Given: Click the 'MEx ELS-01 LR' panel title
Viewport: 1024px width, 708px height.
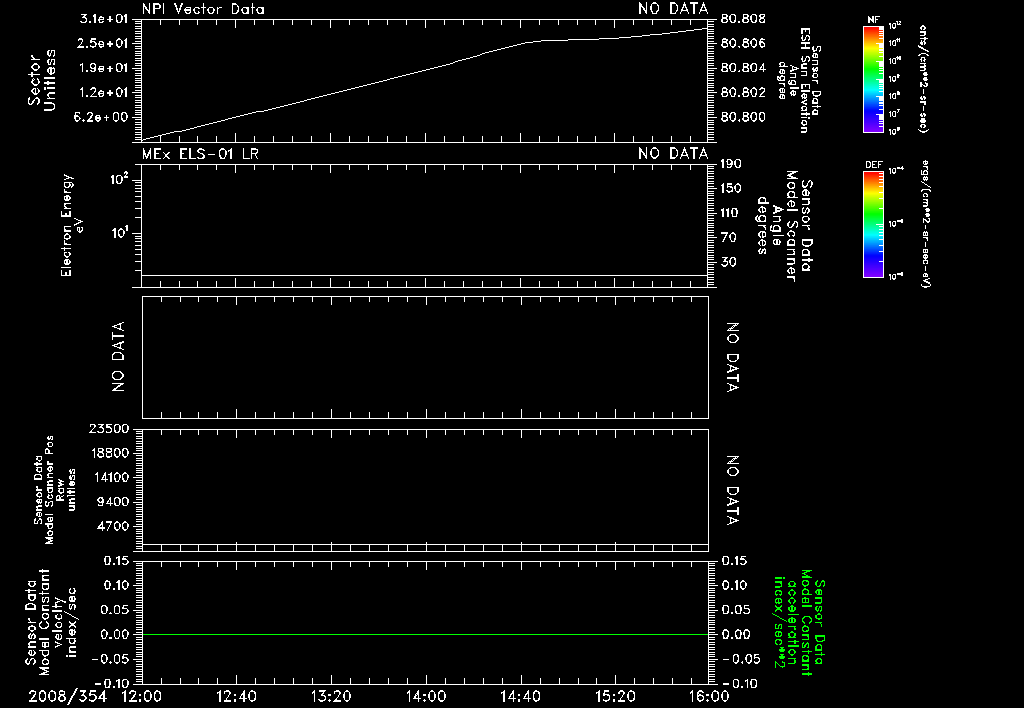Looking at the screenshot, I should (x=200, y=154).
